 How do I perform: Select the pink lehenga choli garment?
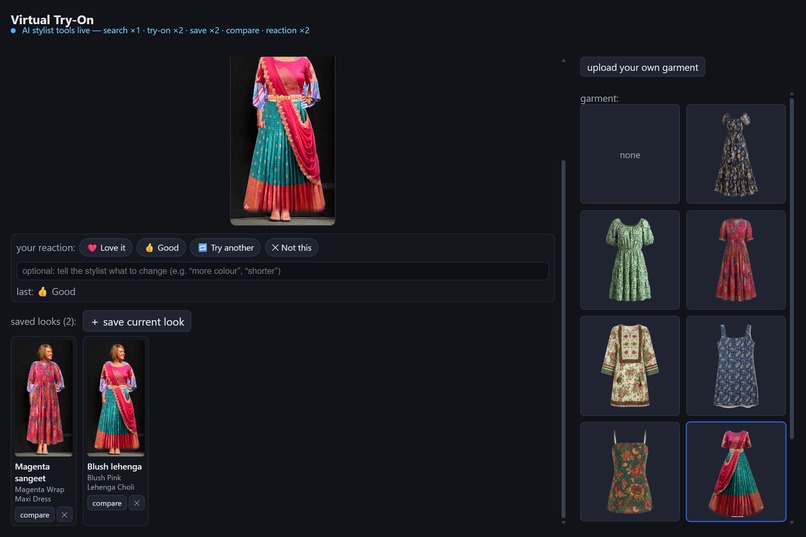736,472
